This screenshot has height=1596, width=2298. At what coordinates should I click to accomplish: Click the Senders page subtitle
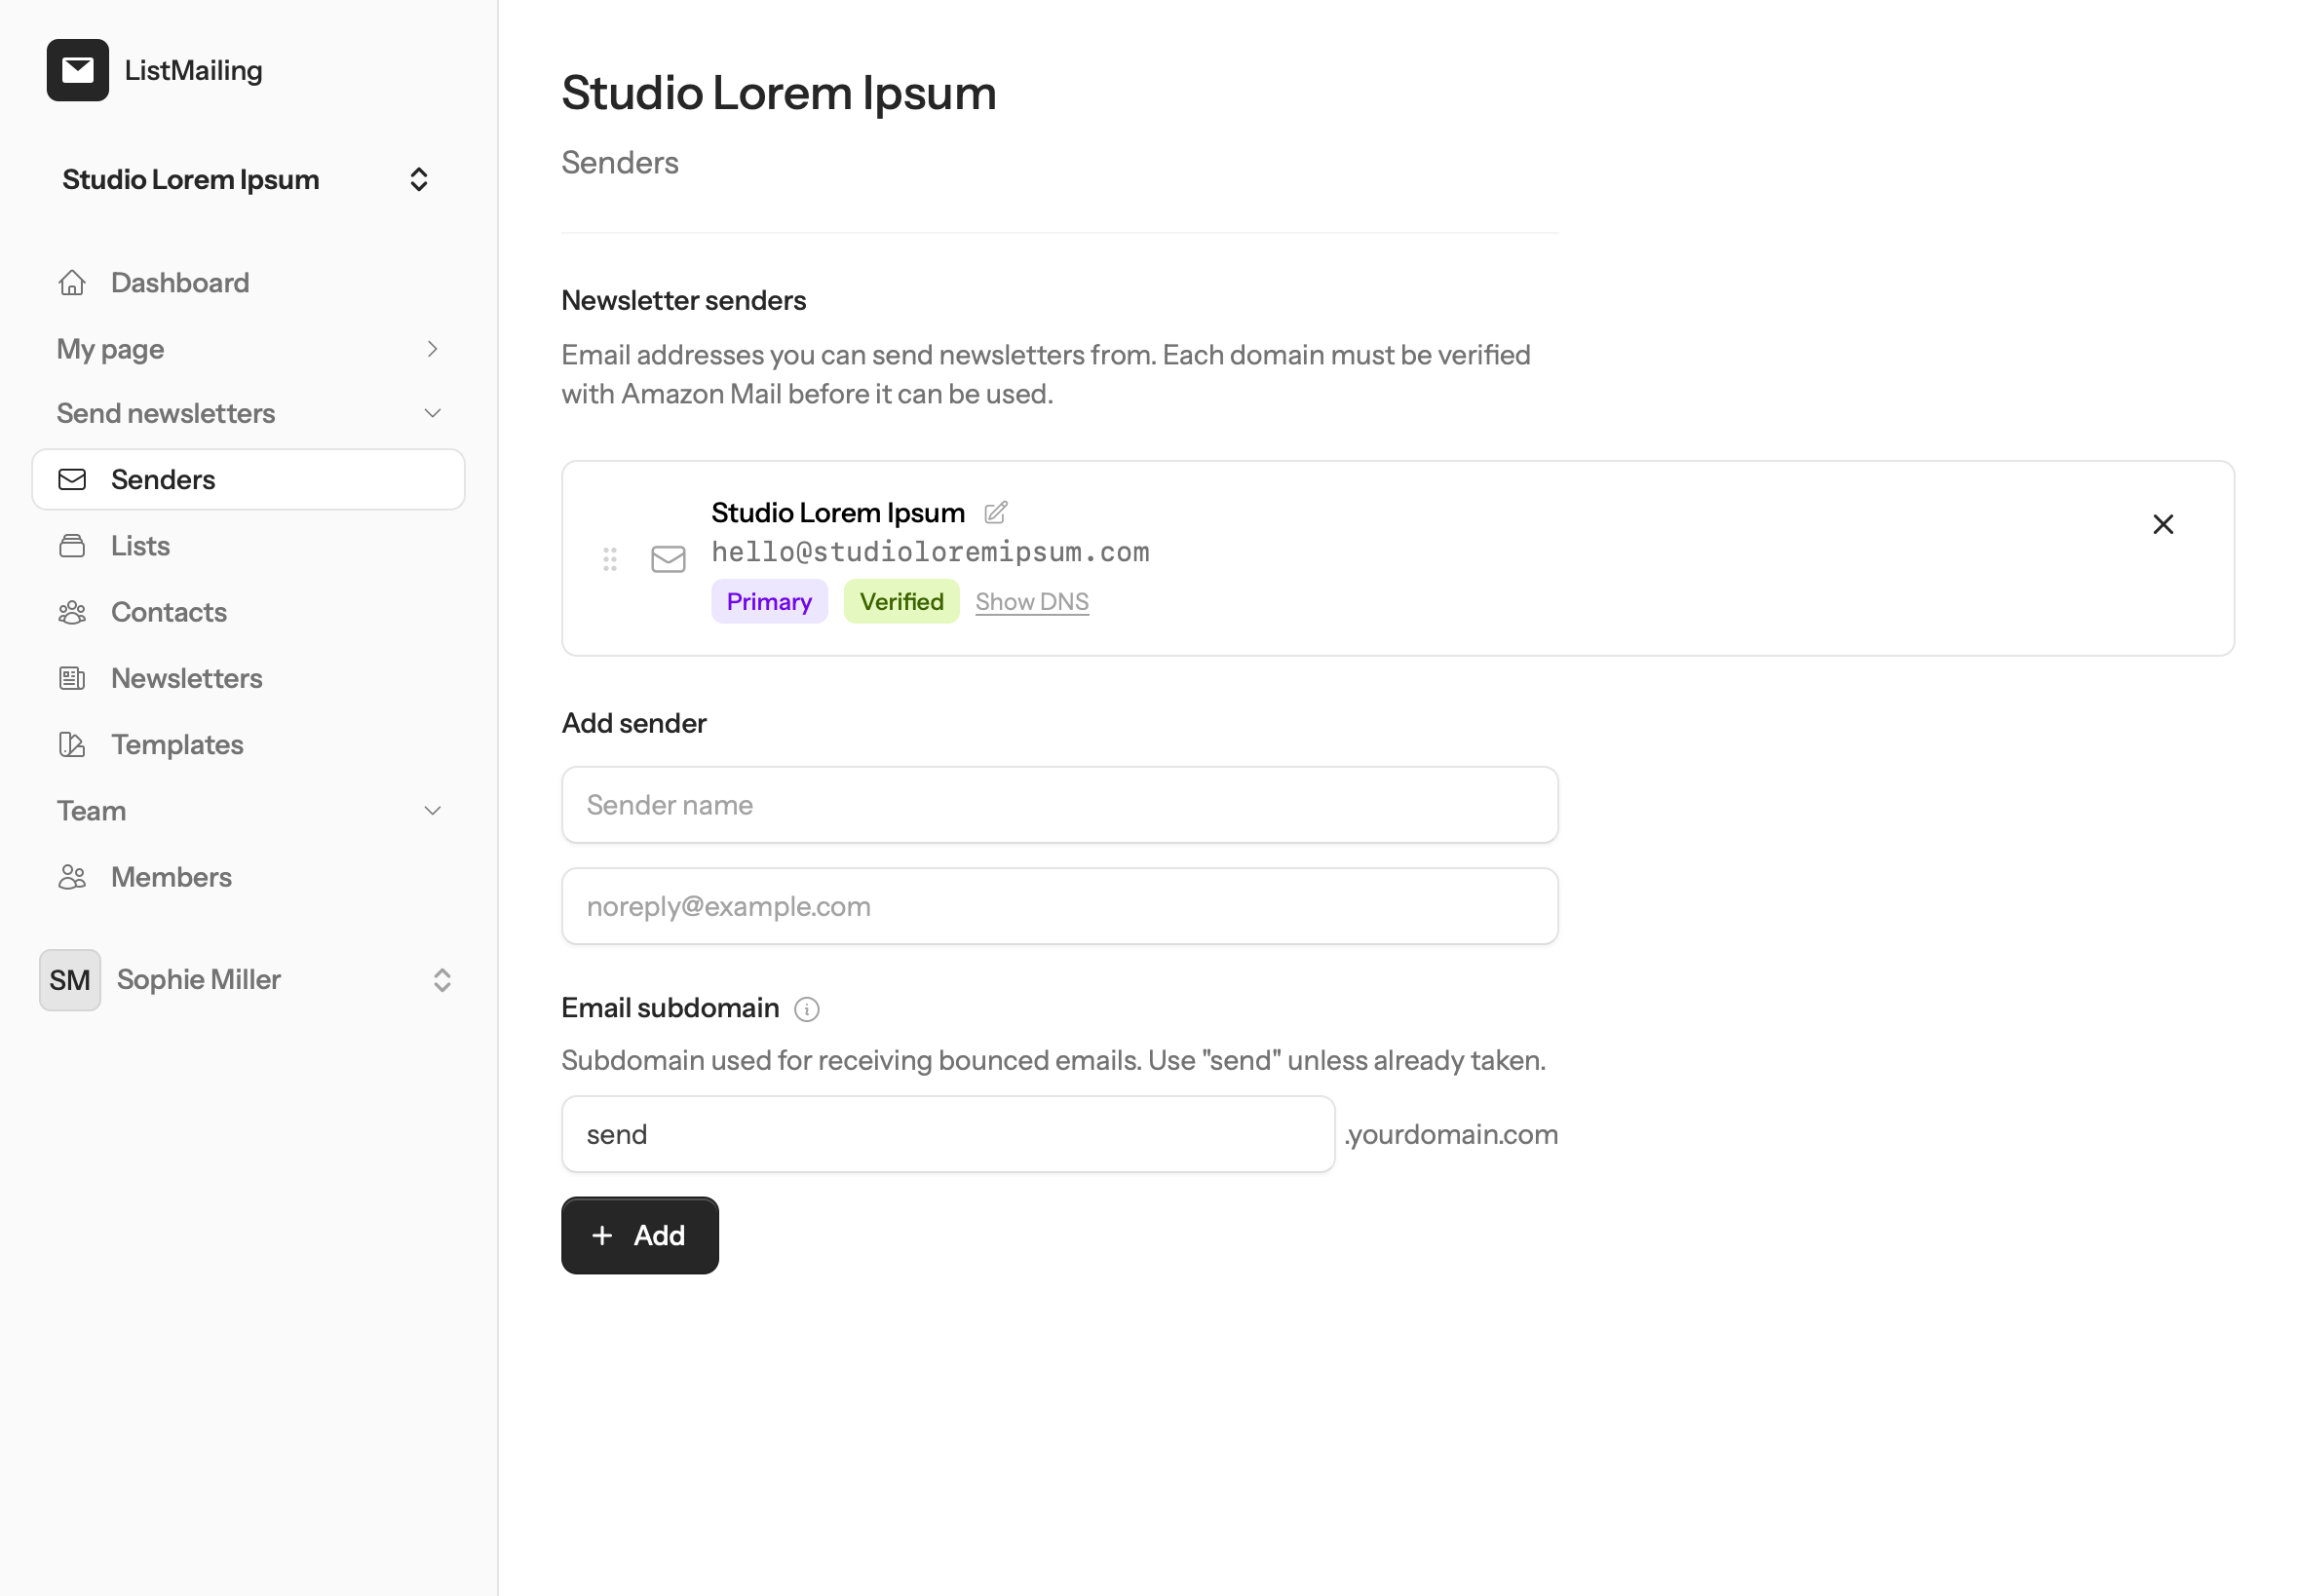pyautogui.click(x=619, y=162)
